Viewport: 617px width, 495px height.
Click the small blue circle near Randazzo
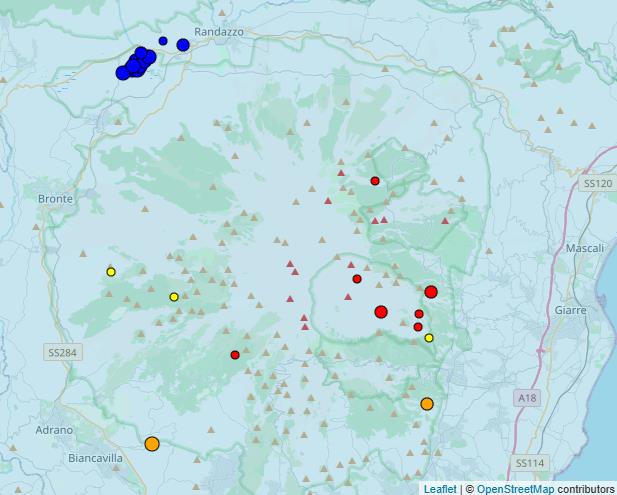(163, 41)
